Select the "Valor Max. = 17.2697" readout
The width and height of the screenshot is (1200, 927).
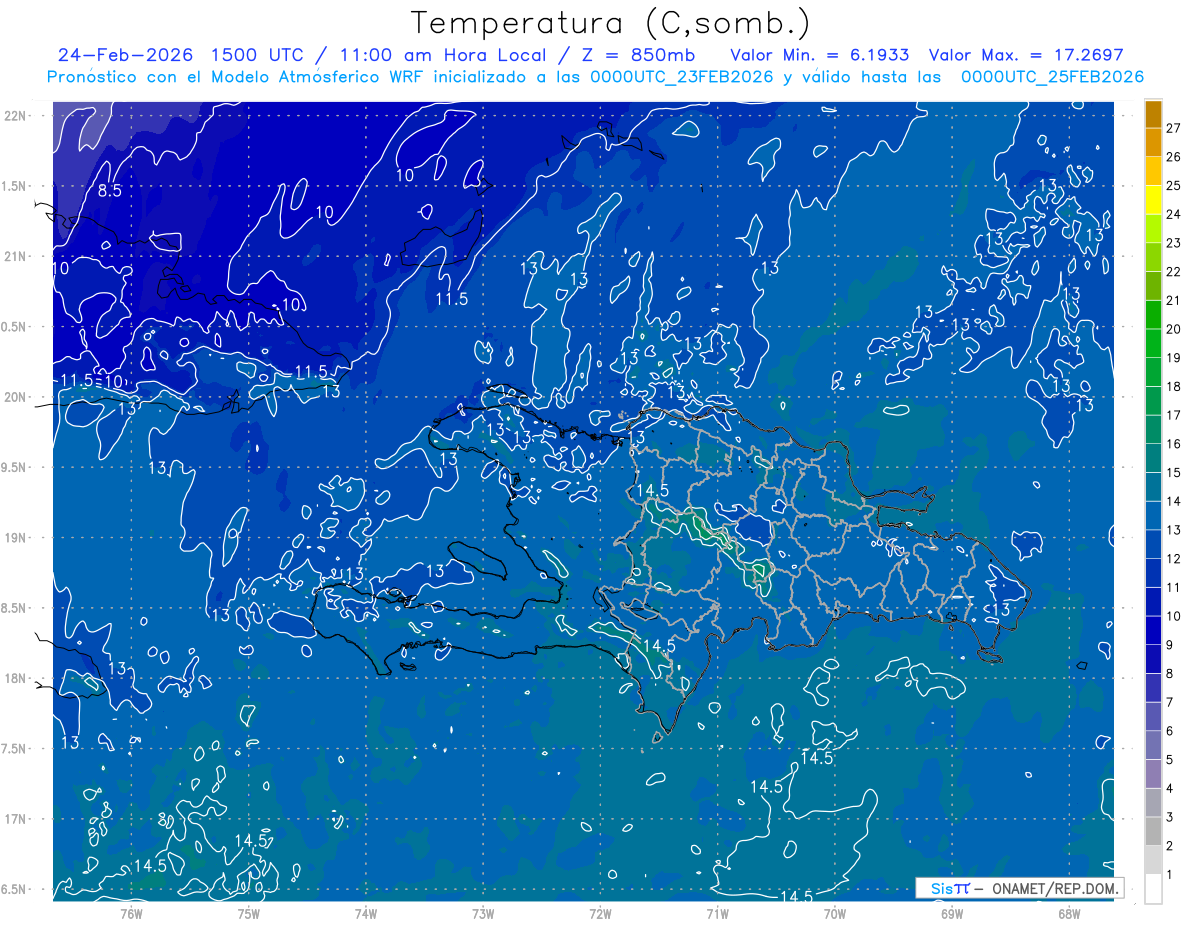pos(1026,55)
